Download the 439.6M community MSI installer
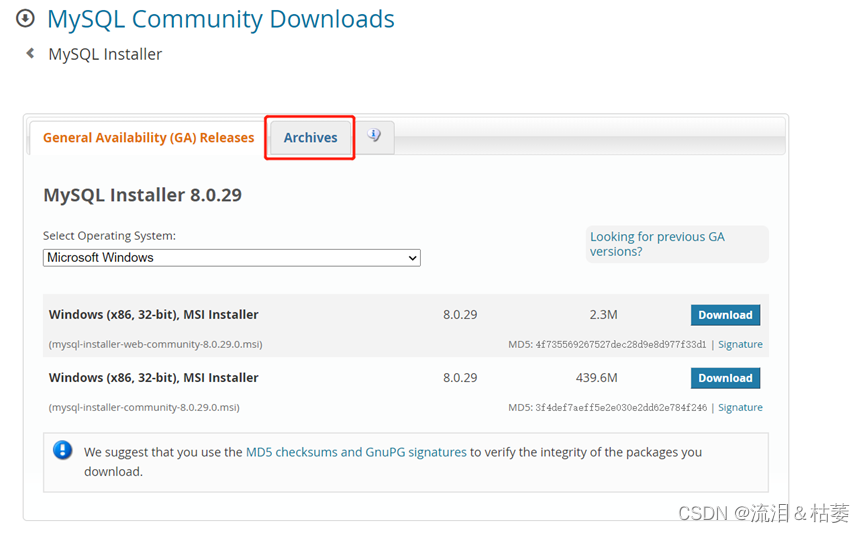 [x=725, y=378]
